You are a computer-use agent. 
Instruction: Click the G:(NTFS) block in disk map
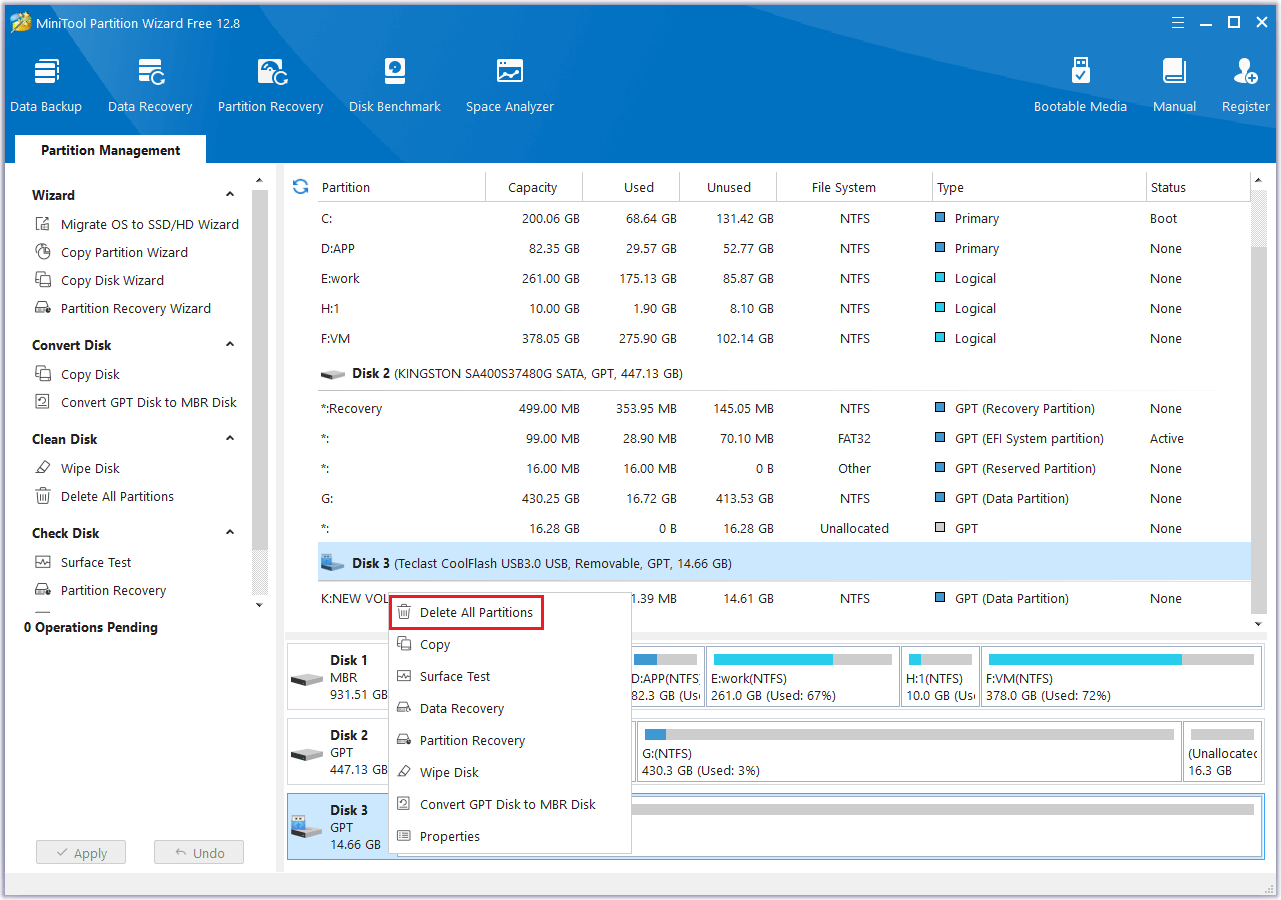coord(908,752)
